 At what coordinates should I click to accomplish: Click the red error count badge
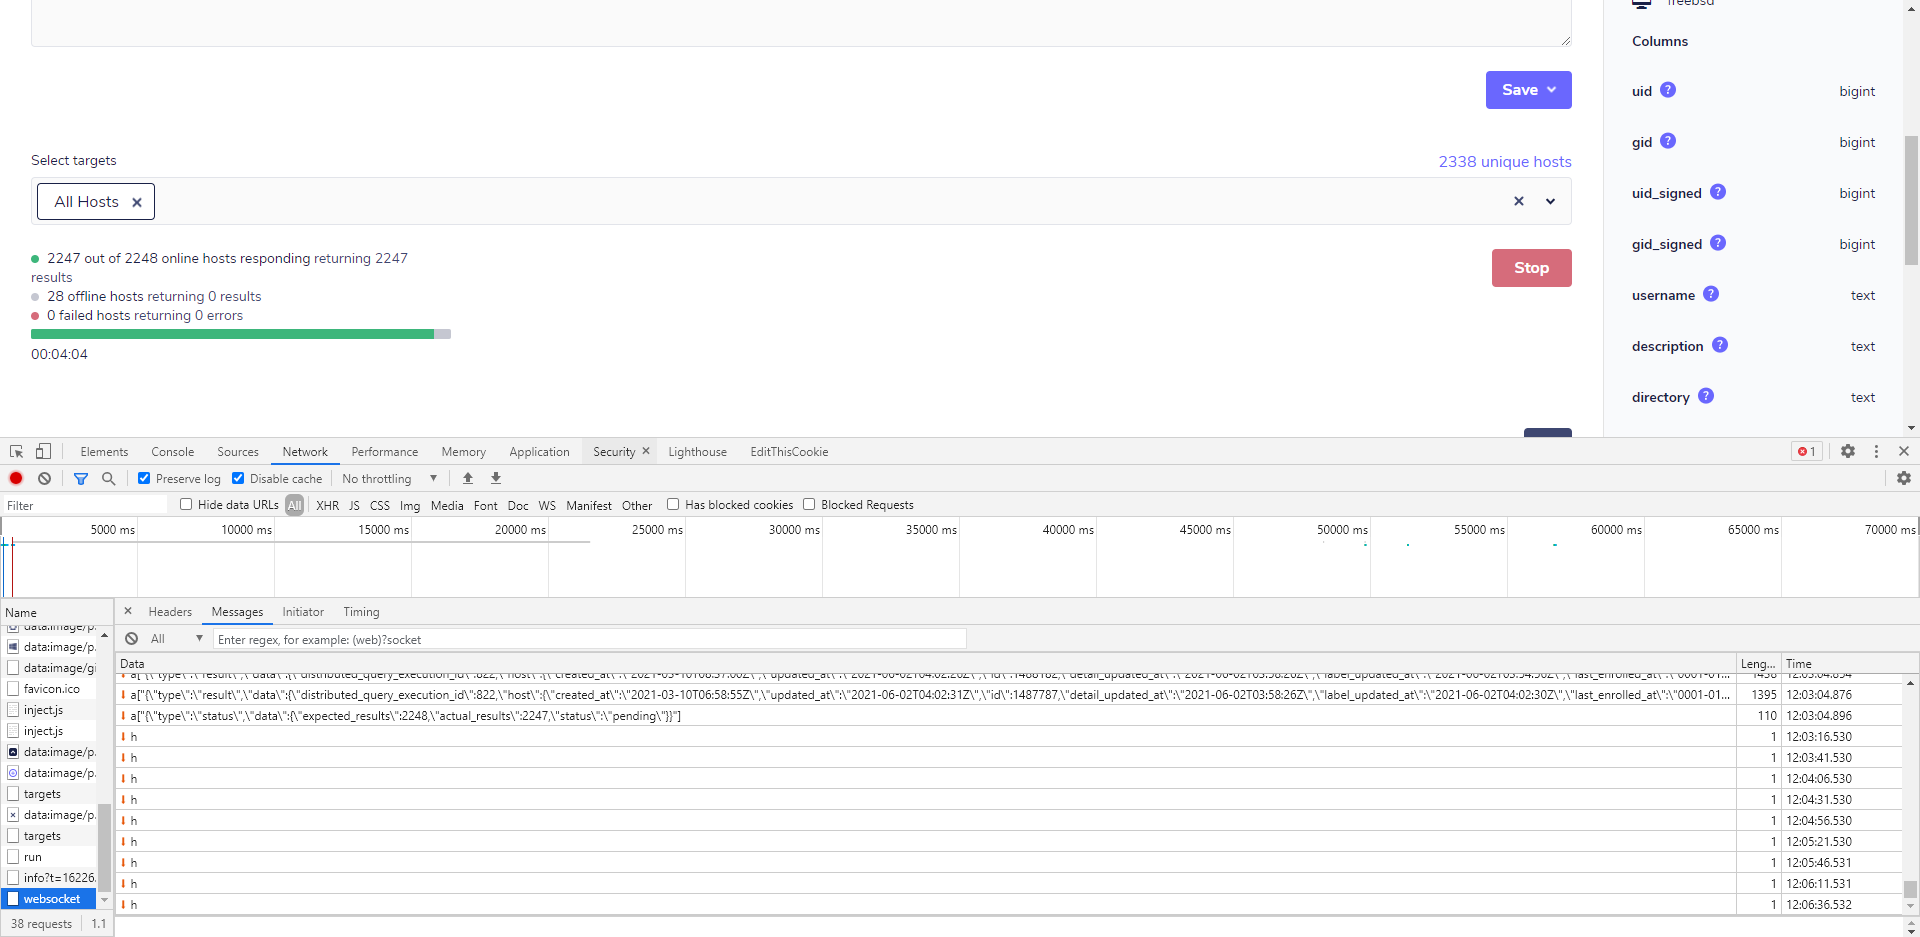(1807, 452)
